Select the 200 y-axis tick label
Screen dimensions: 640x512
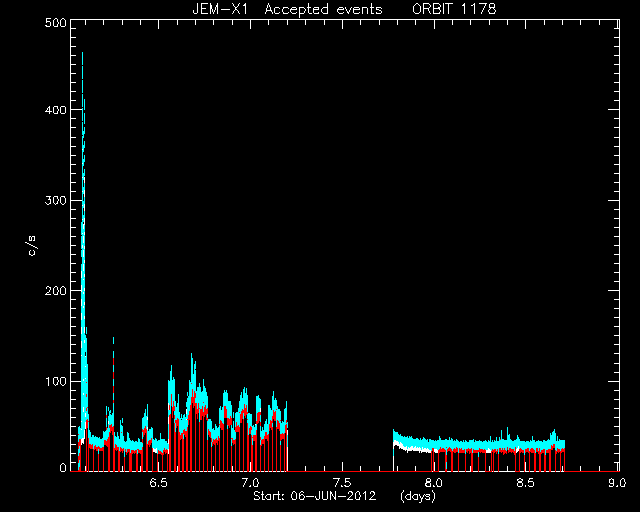55,291
